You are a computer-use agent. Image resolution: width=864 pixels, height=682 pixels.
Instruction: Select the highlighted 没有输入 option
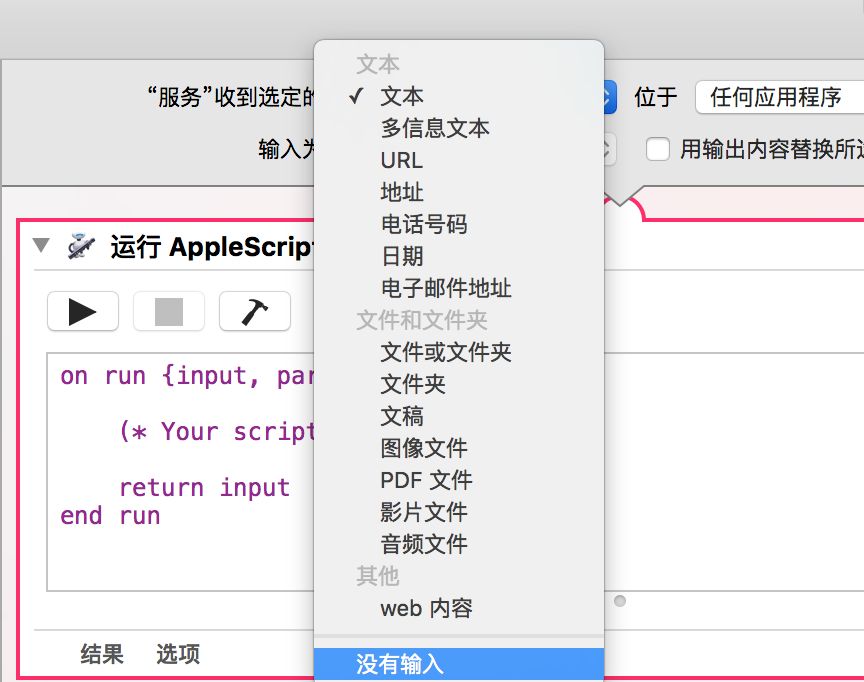pos(458,664)
